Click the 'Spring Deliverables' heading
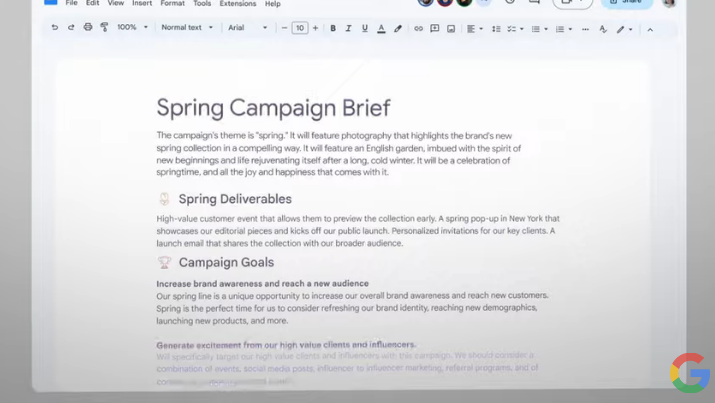Image resolution: width=715 pixels, height=403 pixels. click(x=235, y=199)
